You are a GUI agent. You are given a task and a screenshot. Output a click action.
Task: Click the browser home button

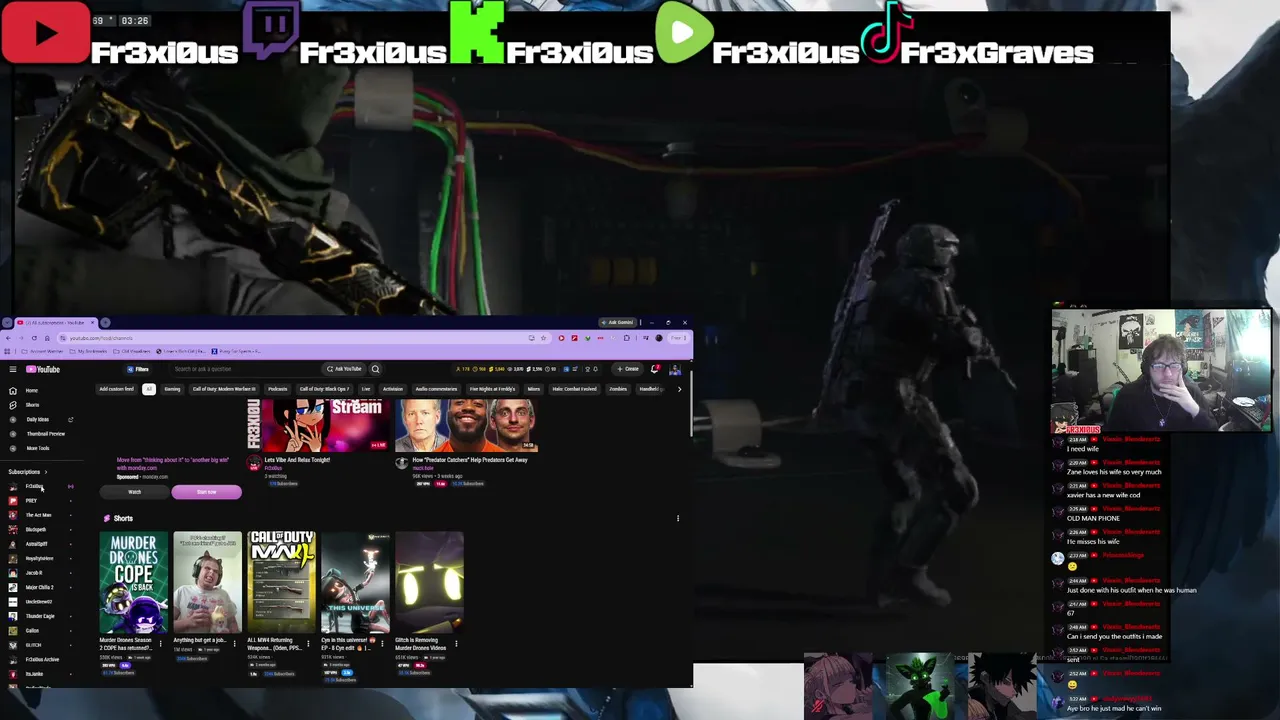[x=47, y=338]
